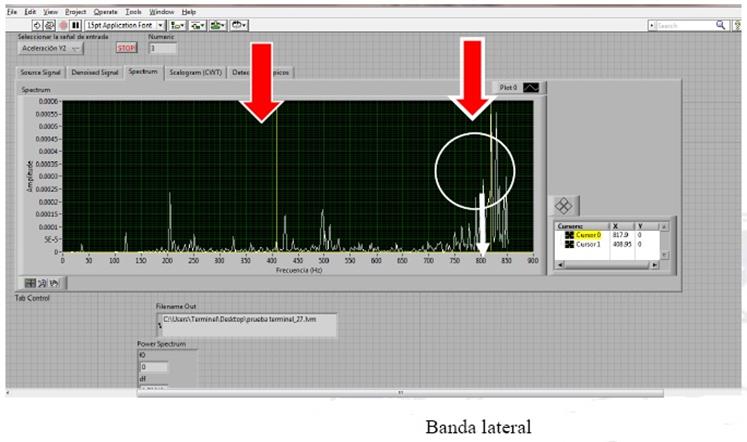Activate the graph zoom tool

point(42,283)
